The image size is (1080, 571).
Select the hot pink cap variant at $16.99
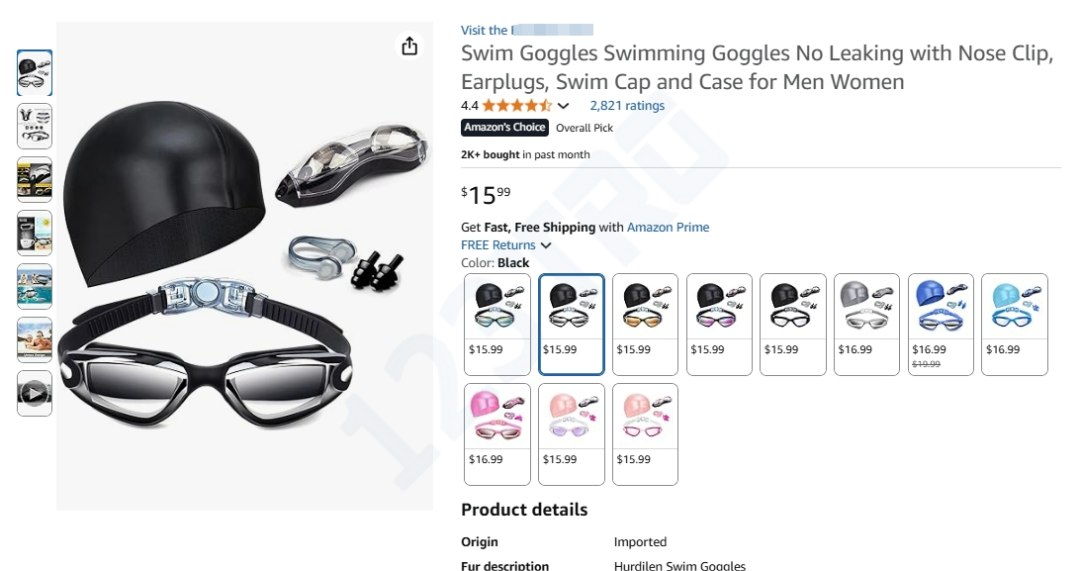coord(497,434)
